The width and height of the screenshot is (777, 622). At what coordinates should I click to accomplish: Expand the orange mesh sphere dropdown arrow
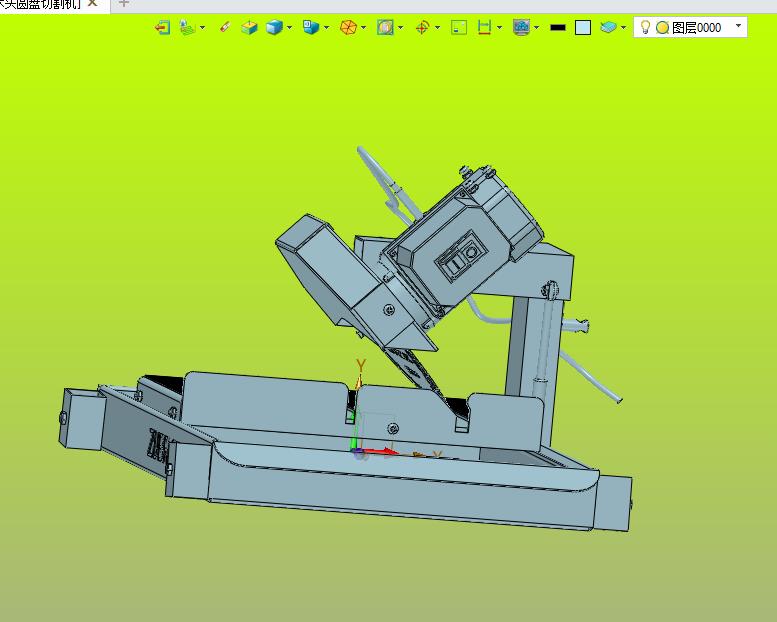pyautogui.click(x=364, y=28)
